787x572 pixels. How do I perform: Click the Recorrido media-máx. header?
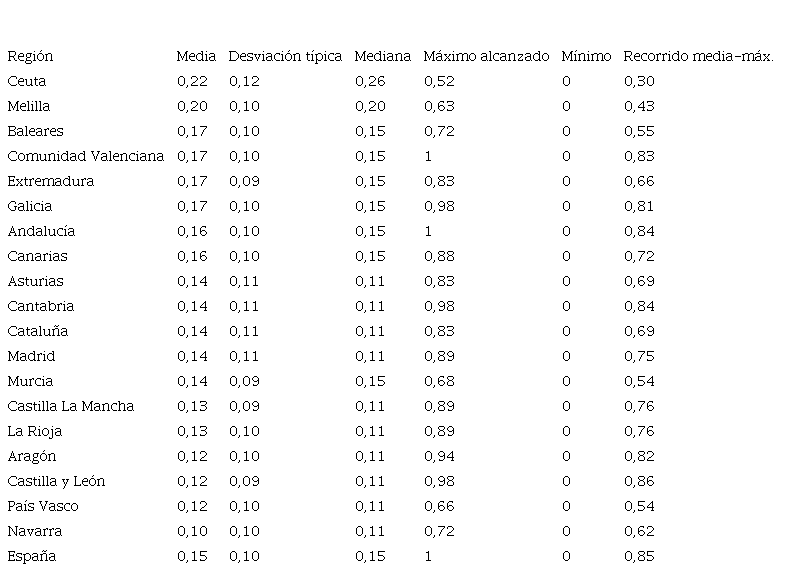pyautogui.click(x=698, y=57)
